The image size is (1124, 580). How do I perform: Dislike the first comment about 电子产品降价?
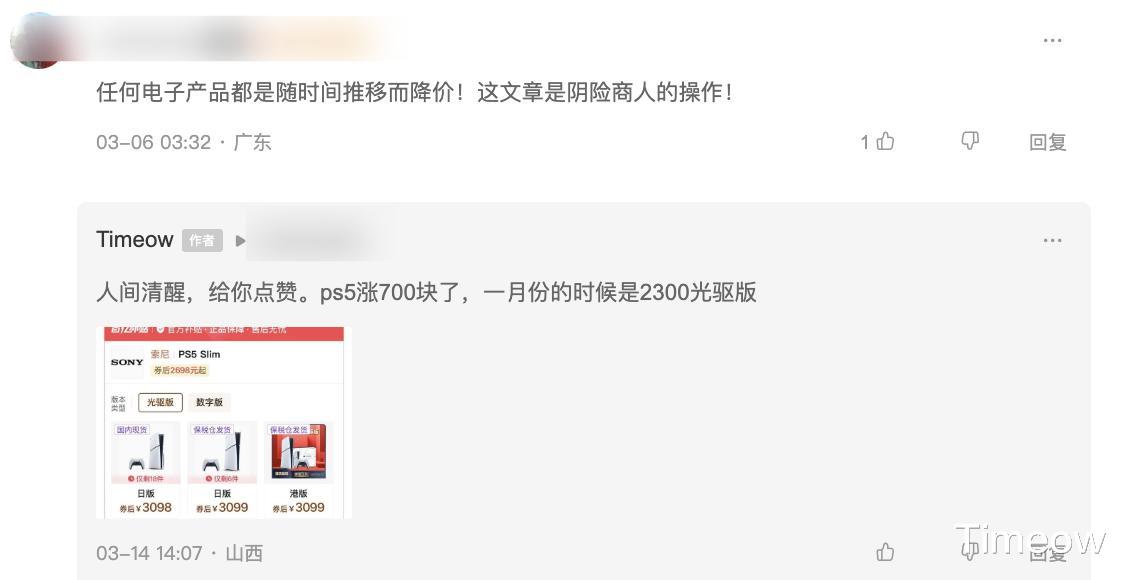(970, 141)
